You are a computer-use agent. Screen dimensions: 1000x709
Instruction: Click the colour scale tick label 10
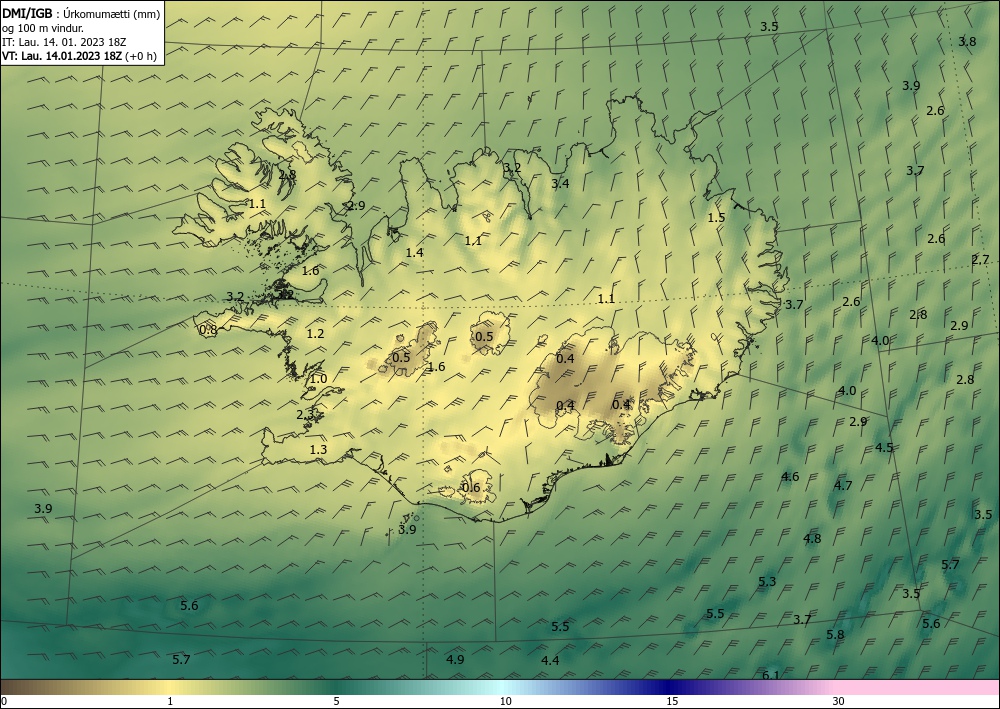[x=506, y=702]
